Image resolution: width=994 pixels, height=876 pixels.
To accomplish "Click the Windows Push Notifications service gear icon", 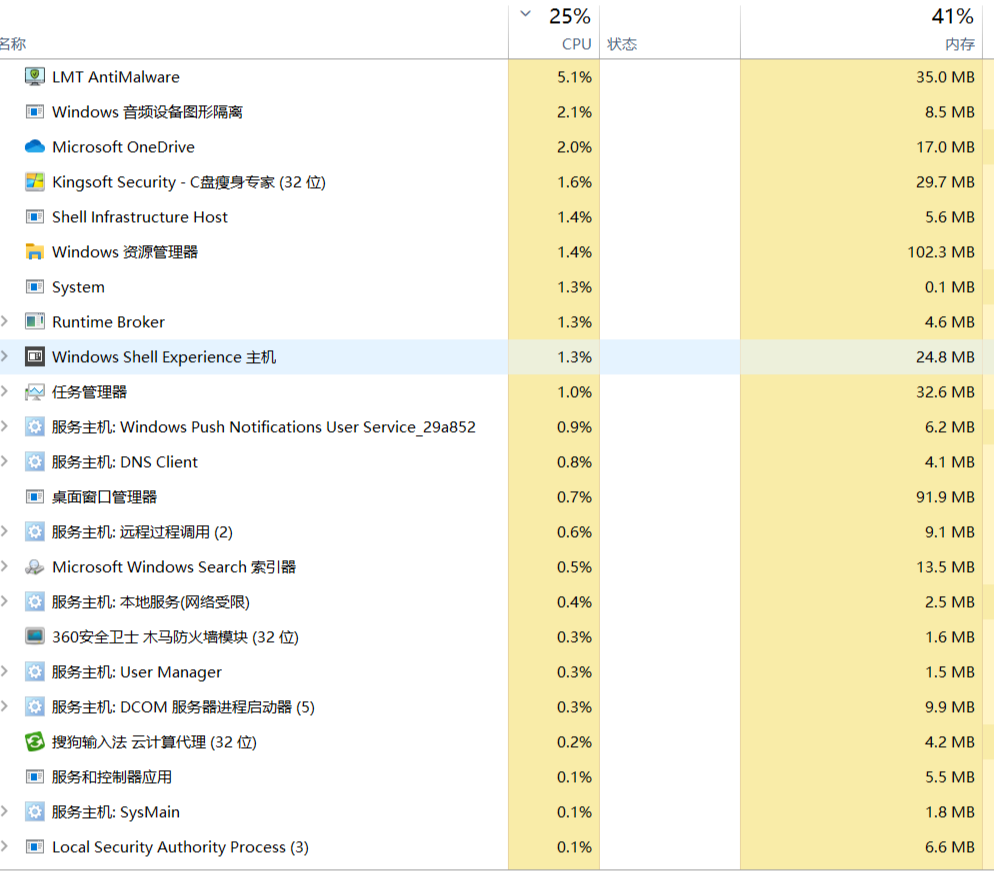I will [x=35, y=427].
